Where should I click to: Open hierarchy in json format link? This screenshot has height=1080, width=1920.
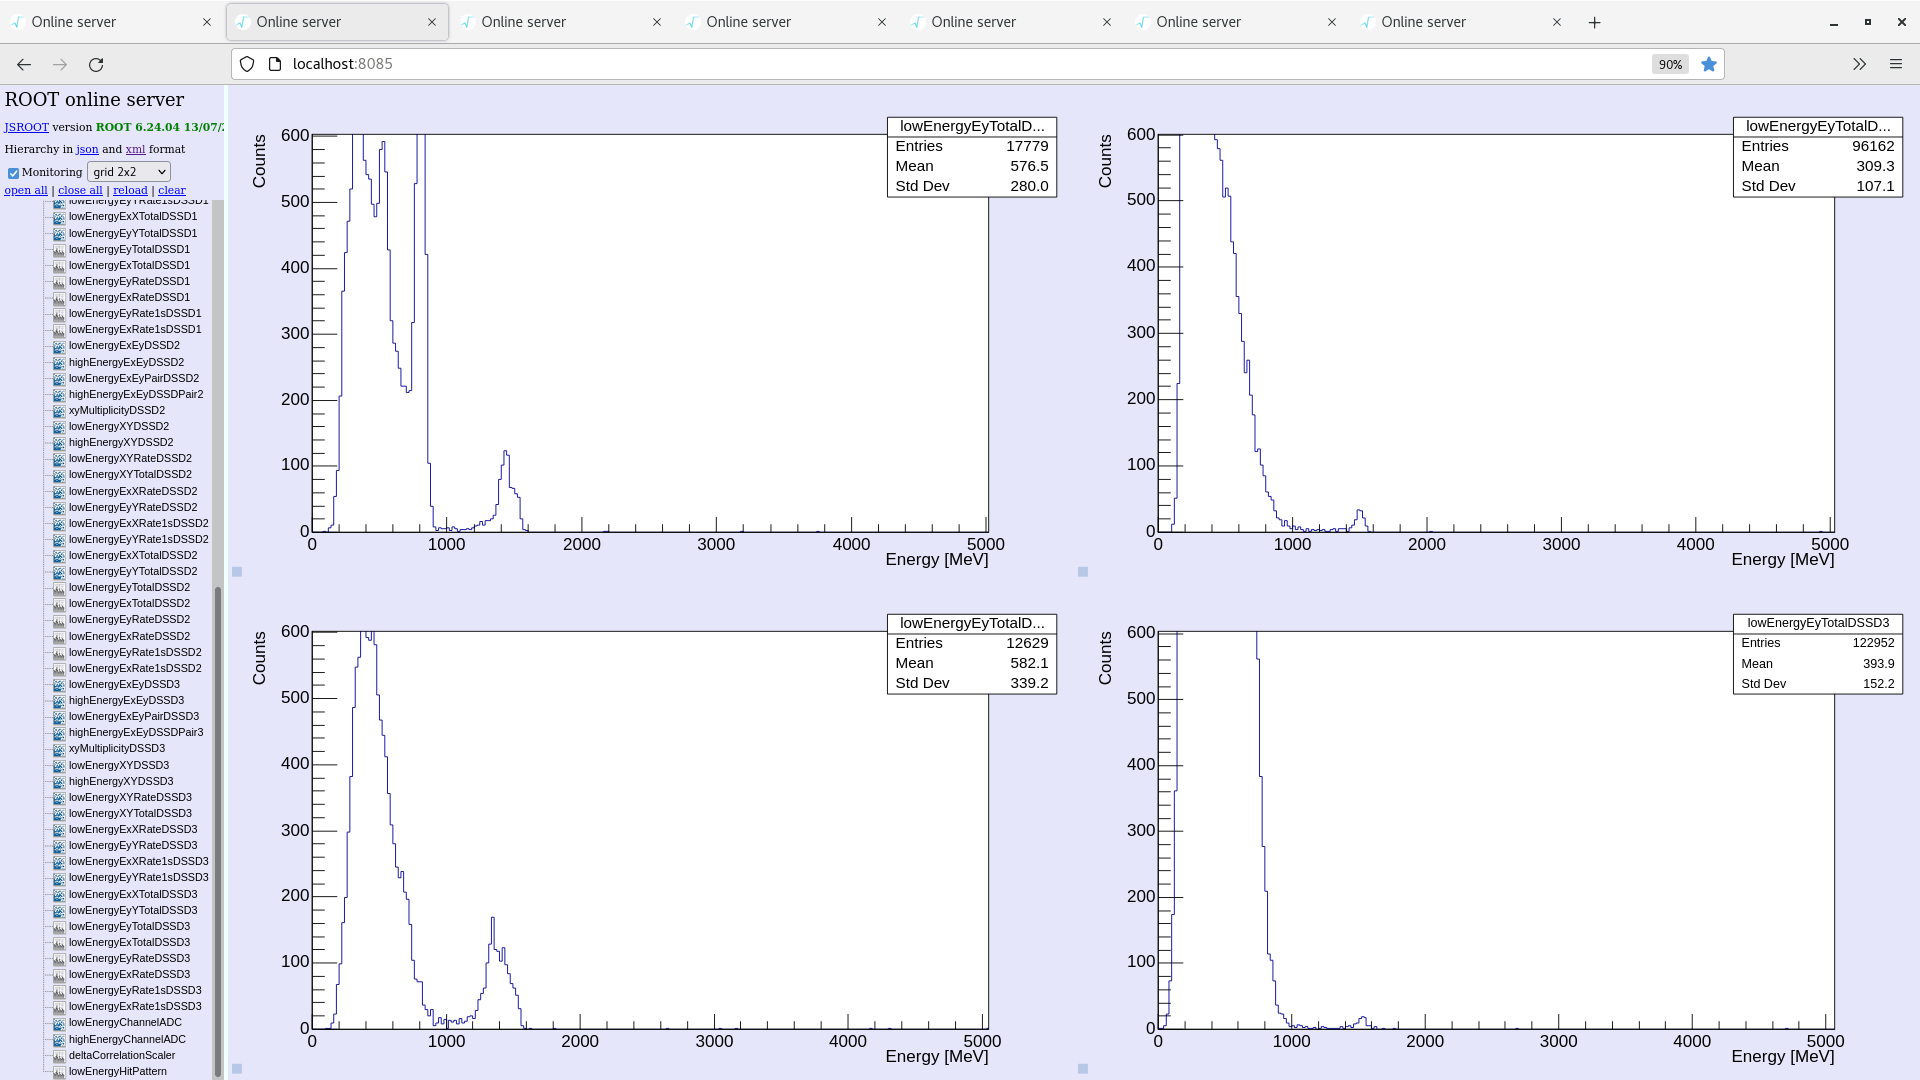[87, 149]
